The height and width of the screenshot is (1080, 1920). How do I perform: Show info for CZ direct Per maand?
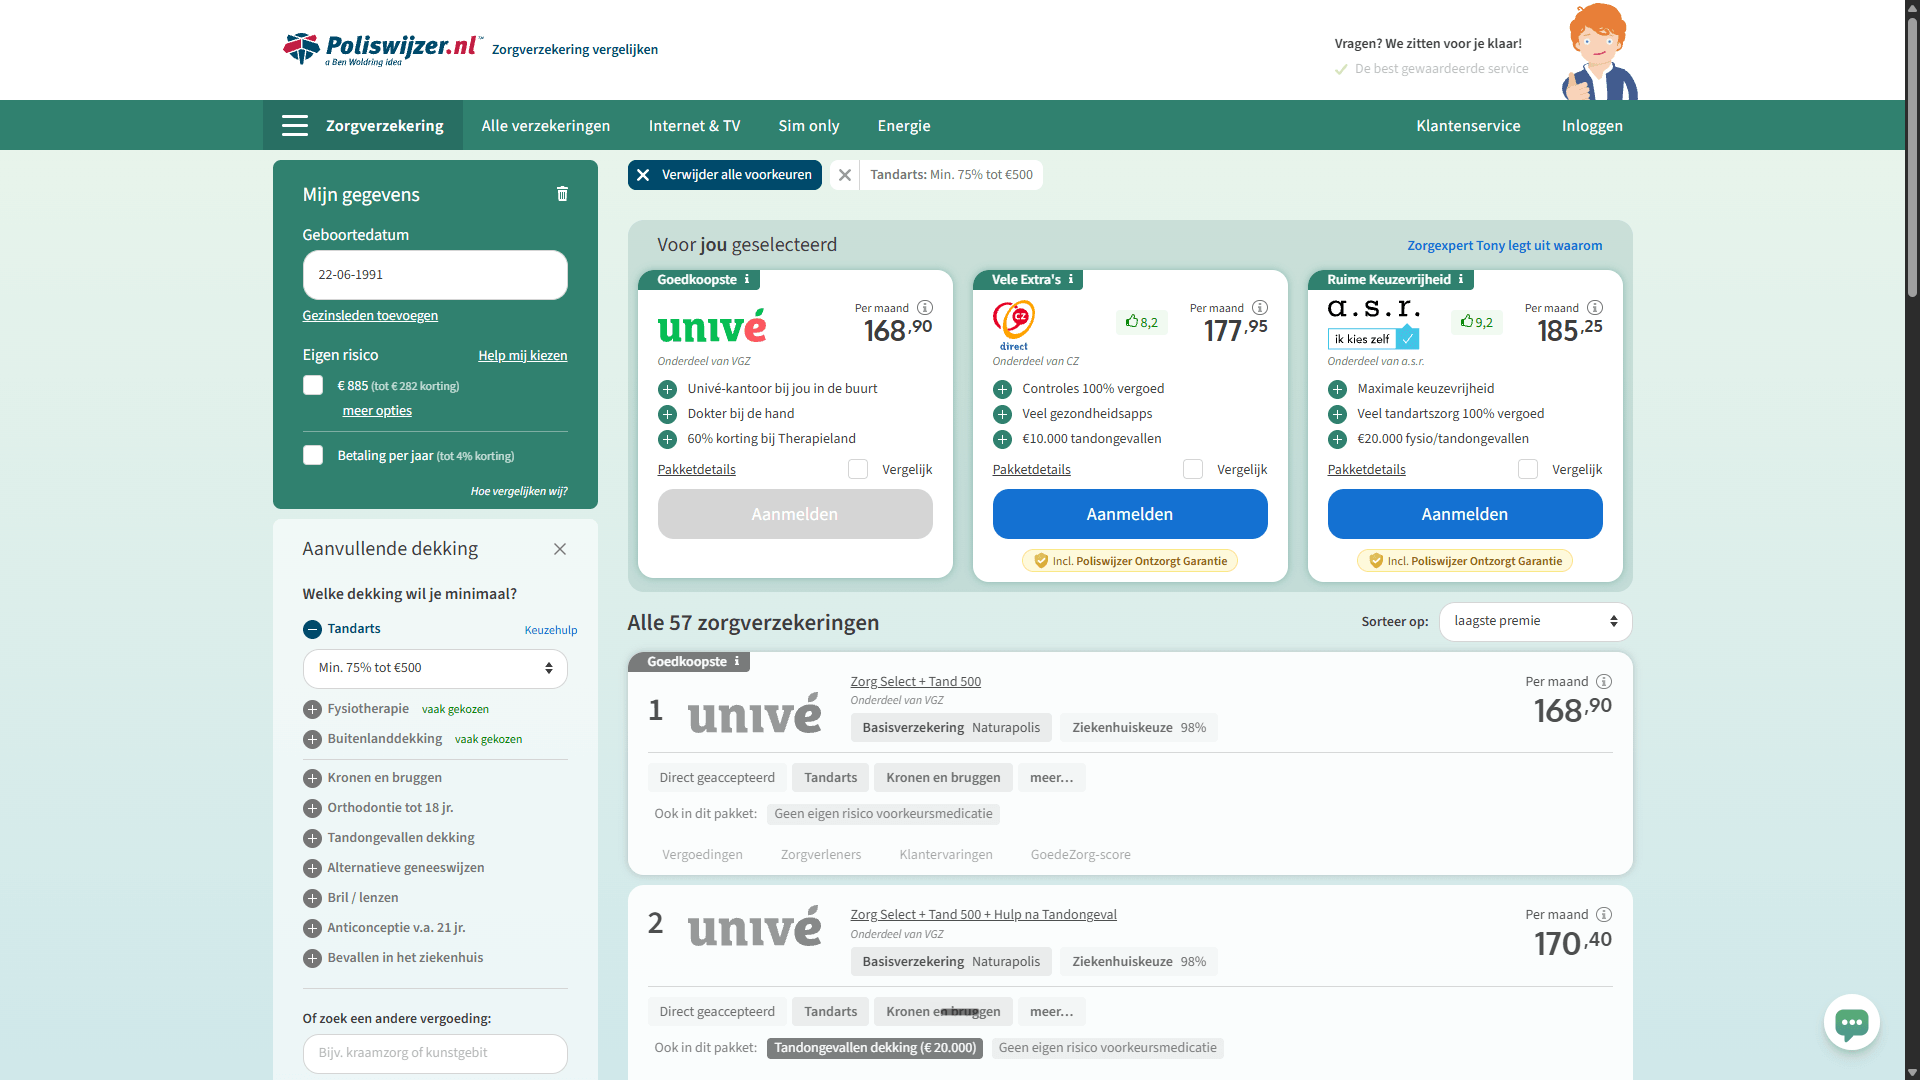point(1260,308)
